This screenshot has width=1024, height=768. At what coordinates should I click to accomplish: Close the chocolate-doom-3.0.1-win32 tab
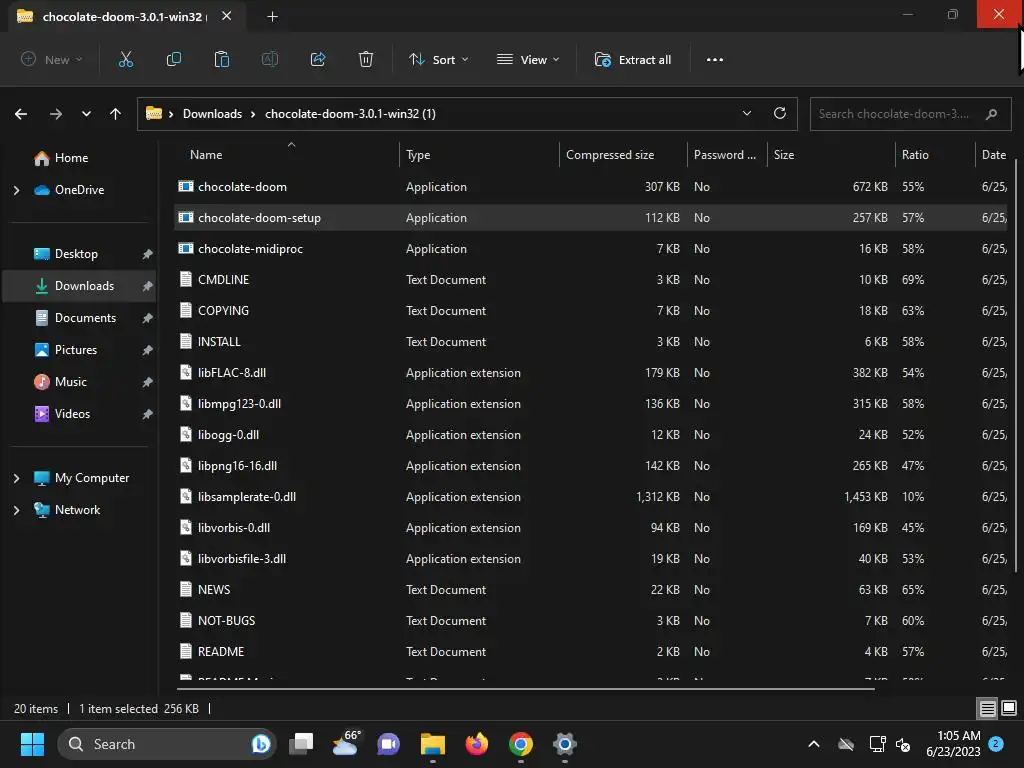(x=227, y=16)
